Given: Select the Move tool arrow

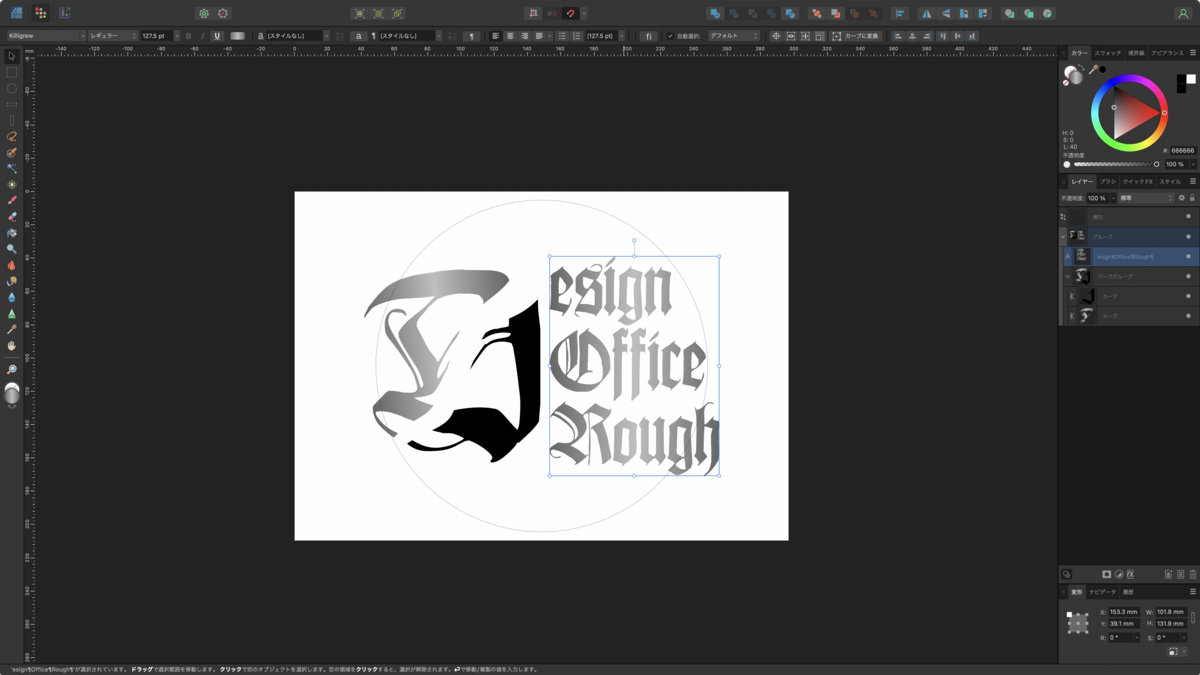Looking at the screenshot, I should (x=12, y=56).
